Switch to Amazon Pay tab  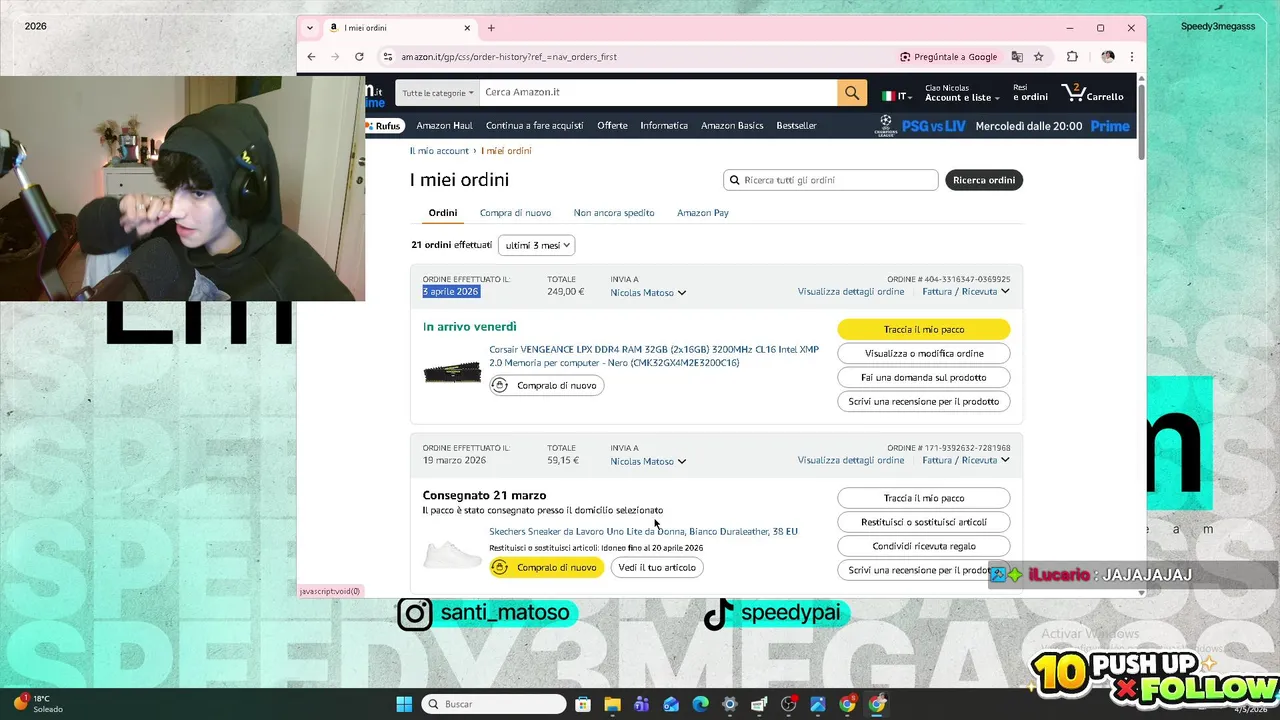(703, 213)
